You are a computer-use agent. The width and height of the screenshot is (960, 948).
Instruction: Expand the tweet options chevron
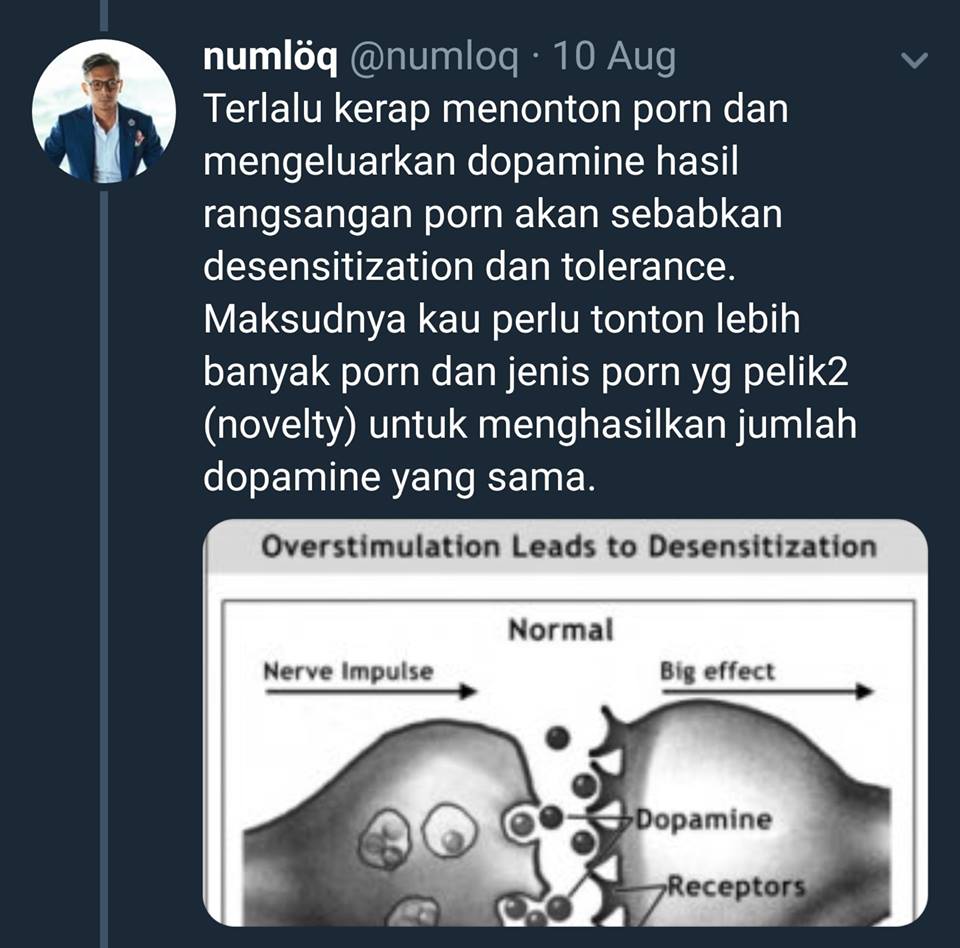[914, 59]
